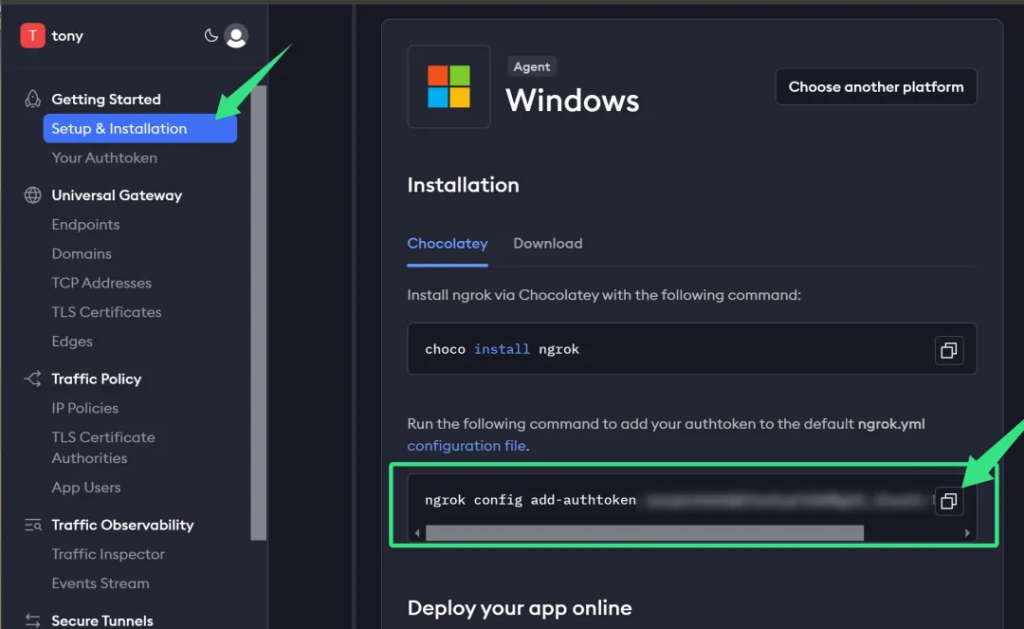The height and width of the screenshot is (629, 1024).
Task: Open TLS Certificates section
Action: click(x=106, y=312)
